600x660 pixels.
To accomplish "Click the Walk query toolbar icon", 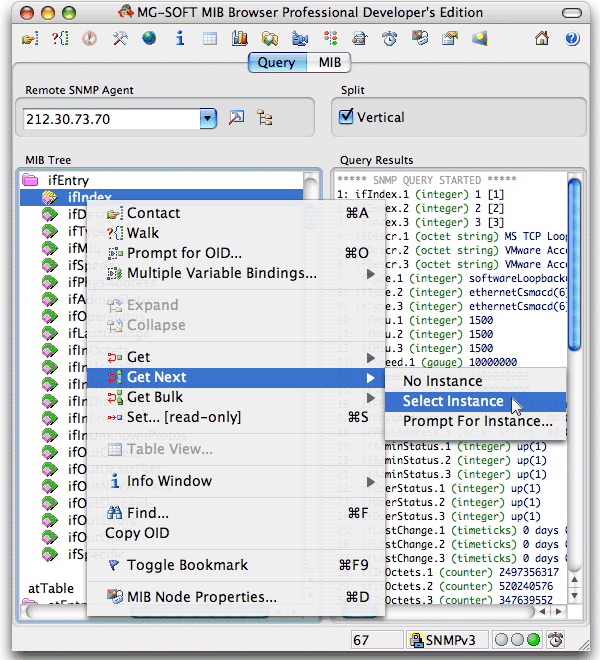I will (x=60, y=39).
